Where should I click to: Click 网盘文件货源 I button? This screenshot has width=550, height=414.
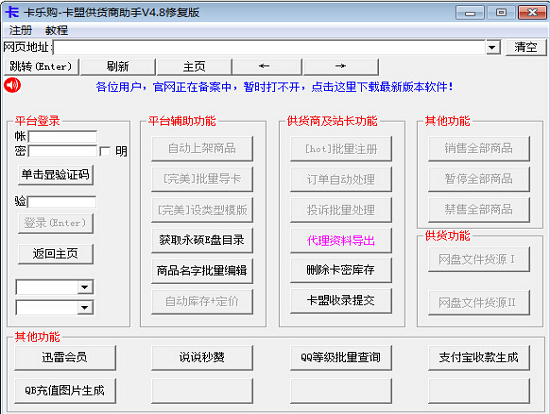479,259
